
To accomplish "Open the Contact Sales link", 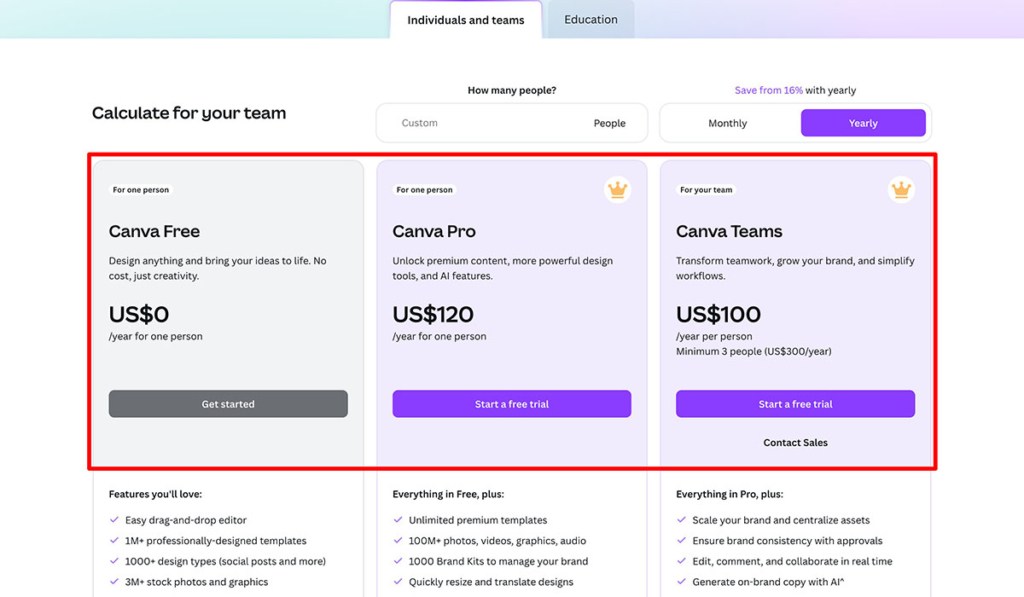I will pyautogui.click(x=795, y=442).
